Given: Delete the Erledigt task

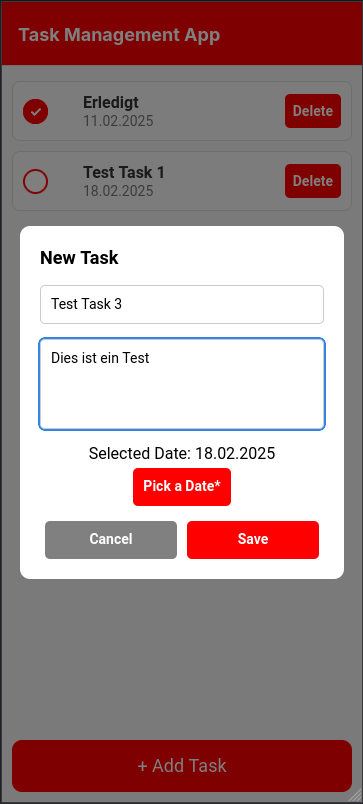Looking at the screenshot, I should [x=313, y=111].
